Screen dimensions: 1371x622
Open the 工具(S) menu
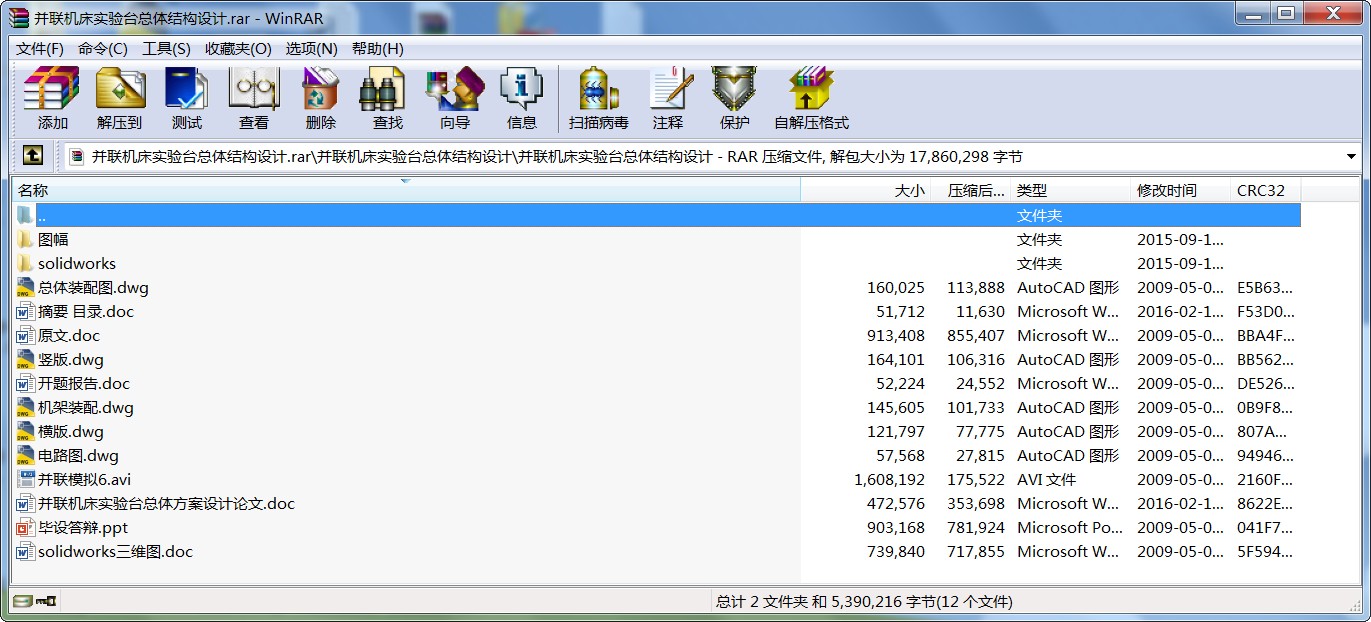coord(166,48)
